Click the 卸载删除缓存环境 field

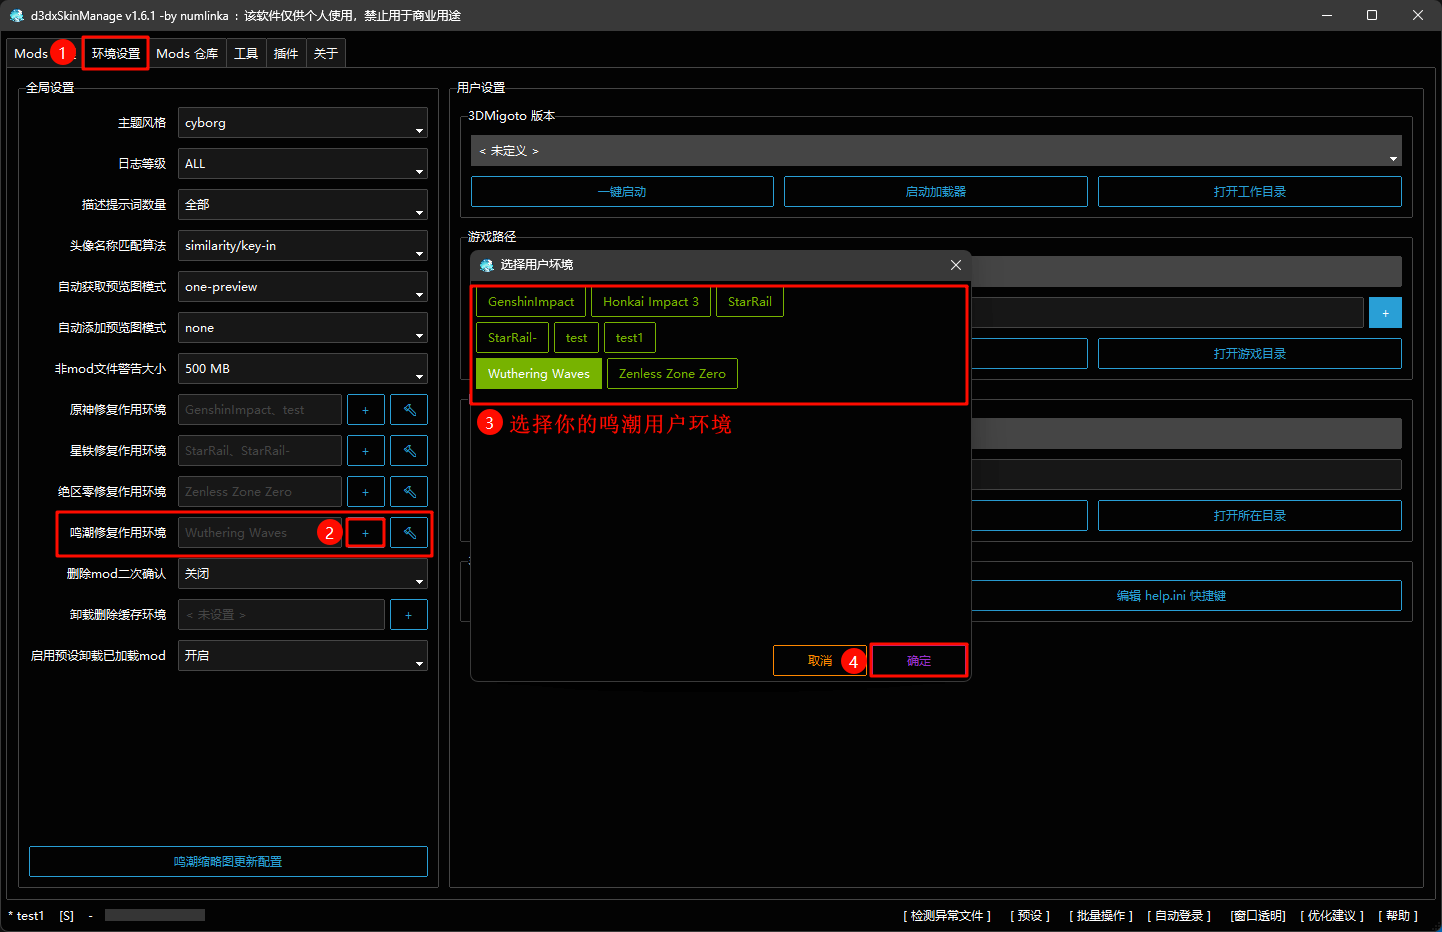click(281, 615)
